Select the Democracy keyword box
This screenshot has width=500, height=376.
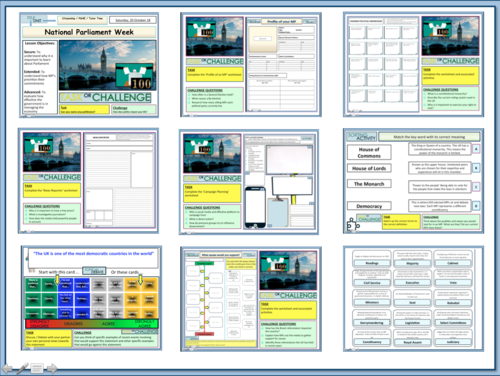pyautogui.click(x=369, y=206)
